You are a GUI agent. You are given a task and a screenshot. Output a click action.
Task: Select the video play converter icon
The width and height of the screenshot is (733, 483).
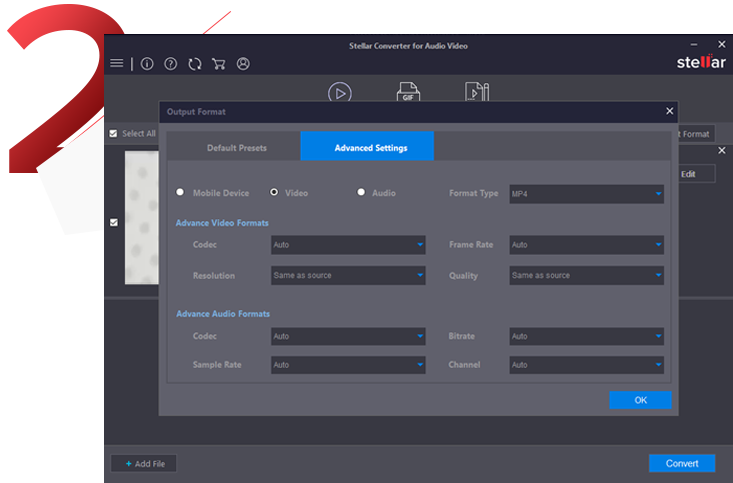click(x=340, y=92)
